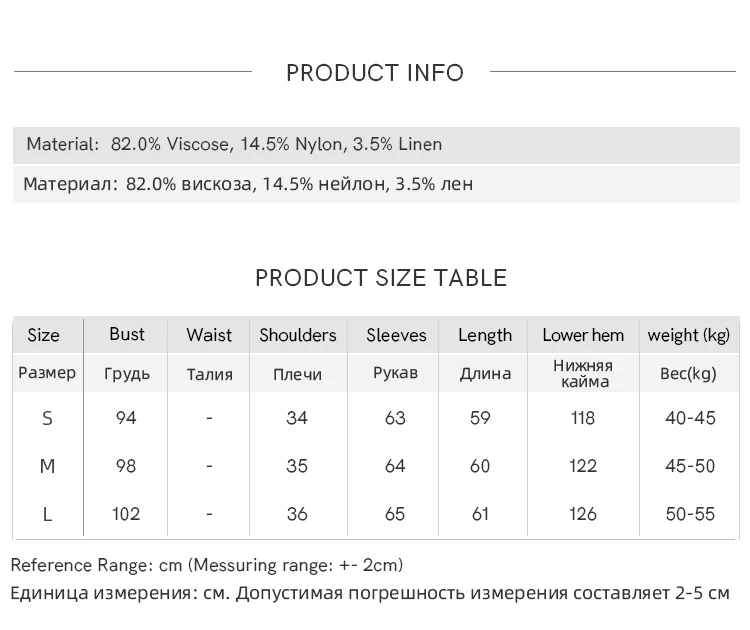750x630 pixels.
Task: Click the L size row label
Action: click(x=47, y=514)
